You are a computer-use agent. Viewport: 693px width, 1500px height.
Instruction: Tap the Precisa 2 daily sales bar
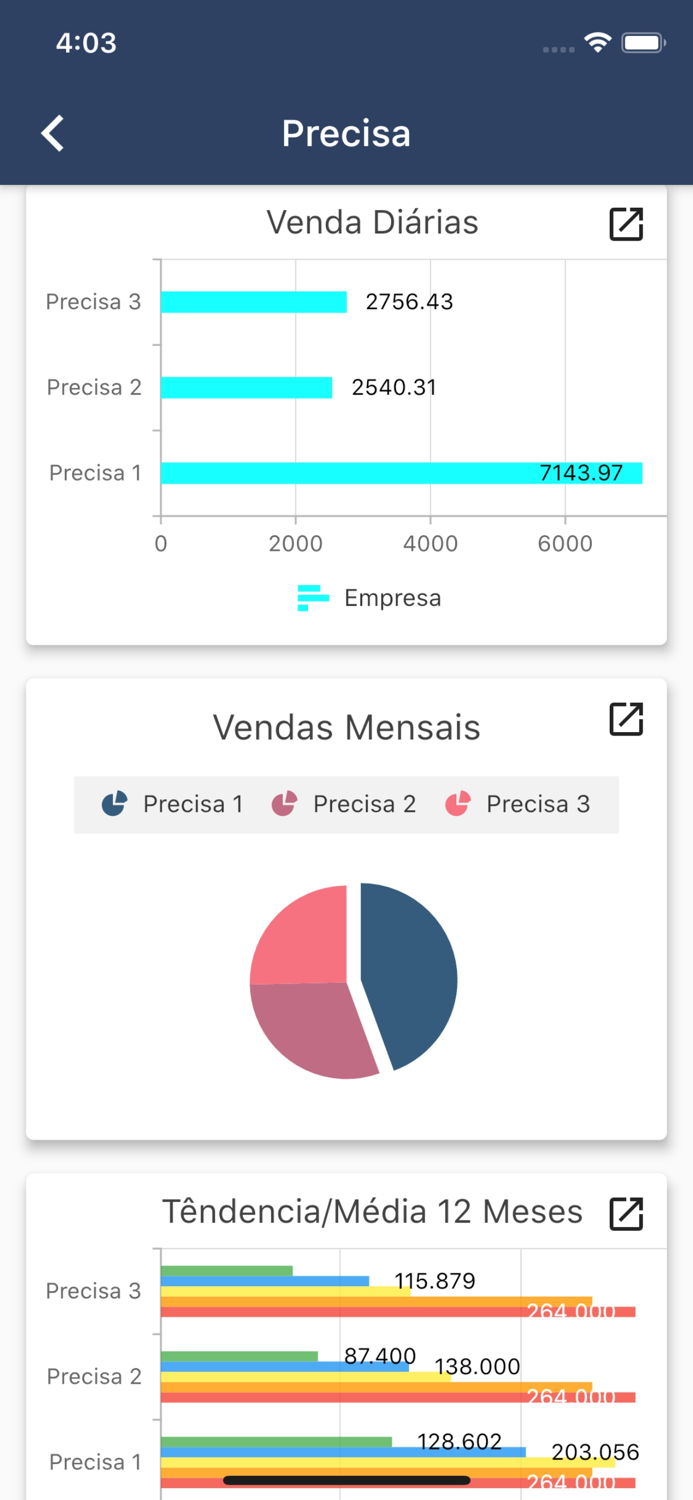coord(246,387)
